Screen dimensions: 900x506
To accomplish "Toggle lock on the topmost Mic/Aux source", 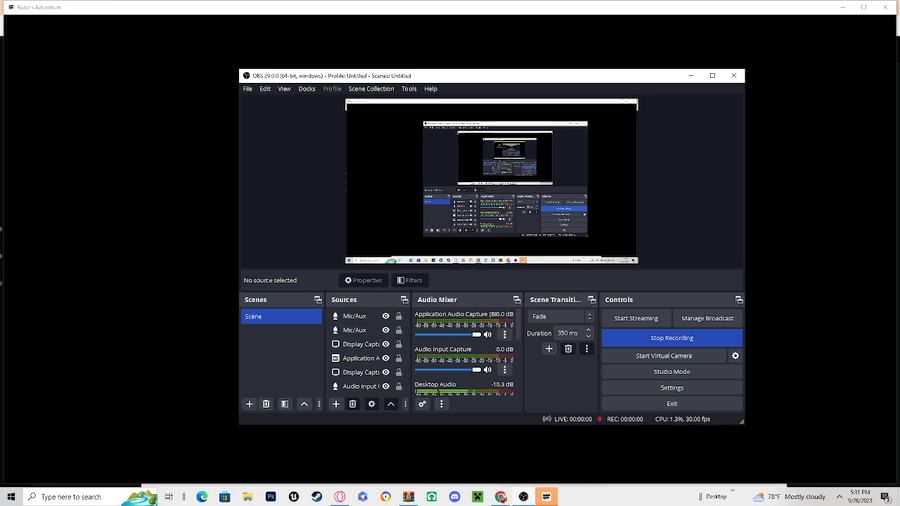I will pos(398,316).
